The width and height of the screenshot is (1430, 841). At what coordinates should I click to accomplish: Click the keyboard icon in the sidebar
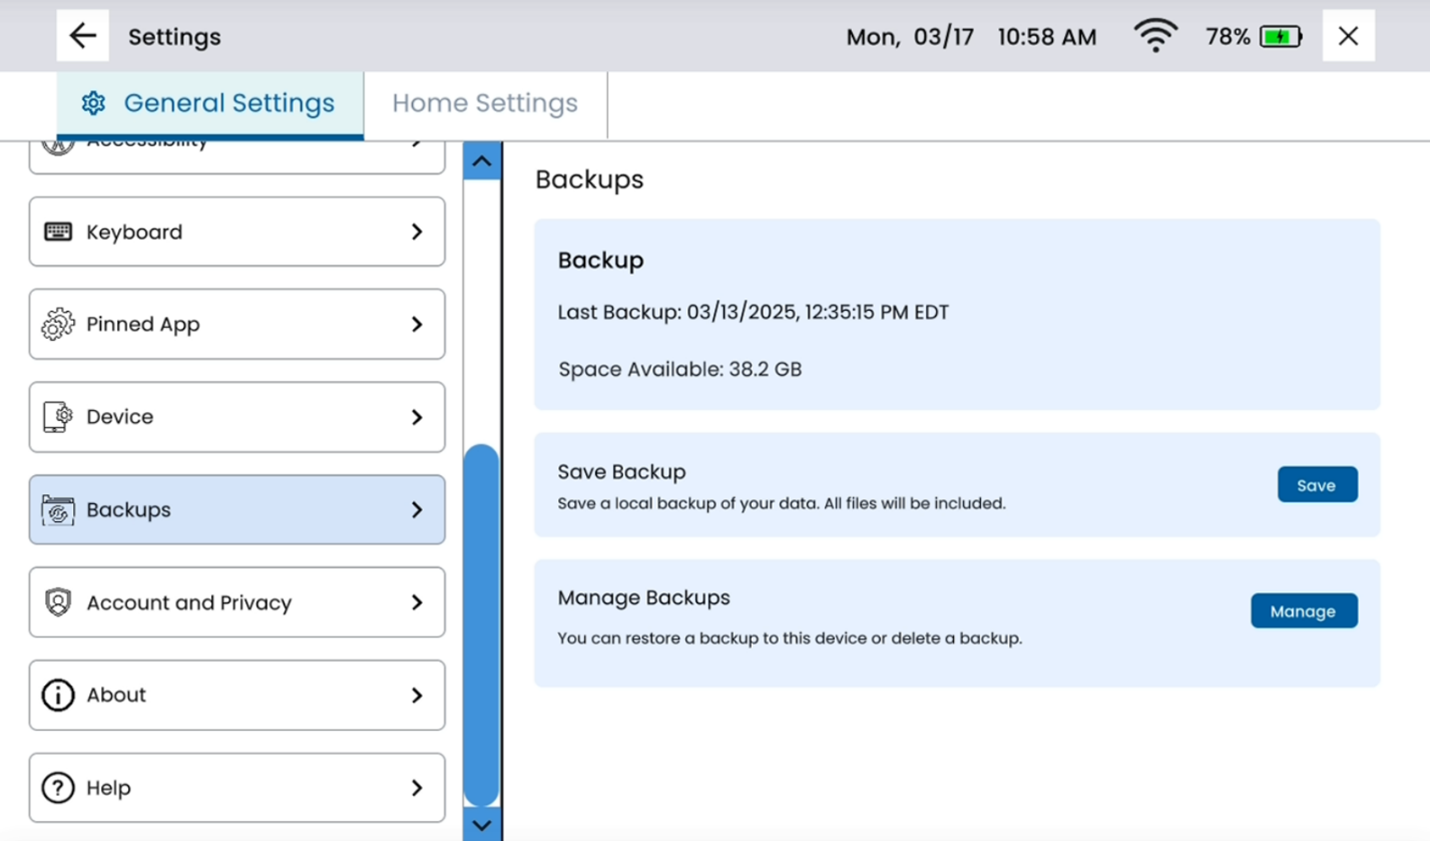[x=58, y=232]
